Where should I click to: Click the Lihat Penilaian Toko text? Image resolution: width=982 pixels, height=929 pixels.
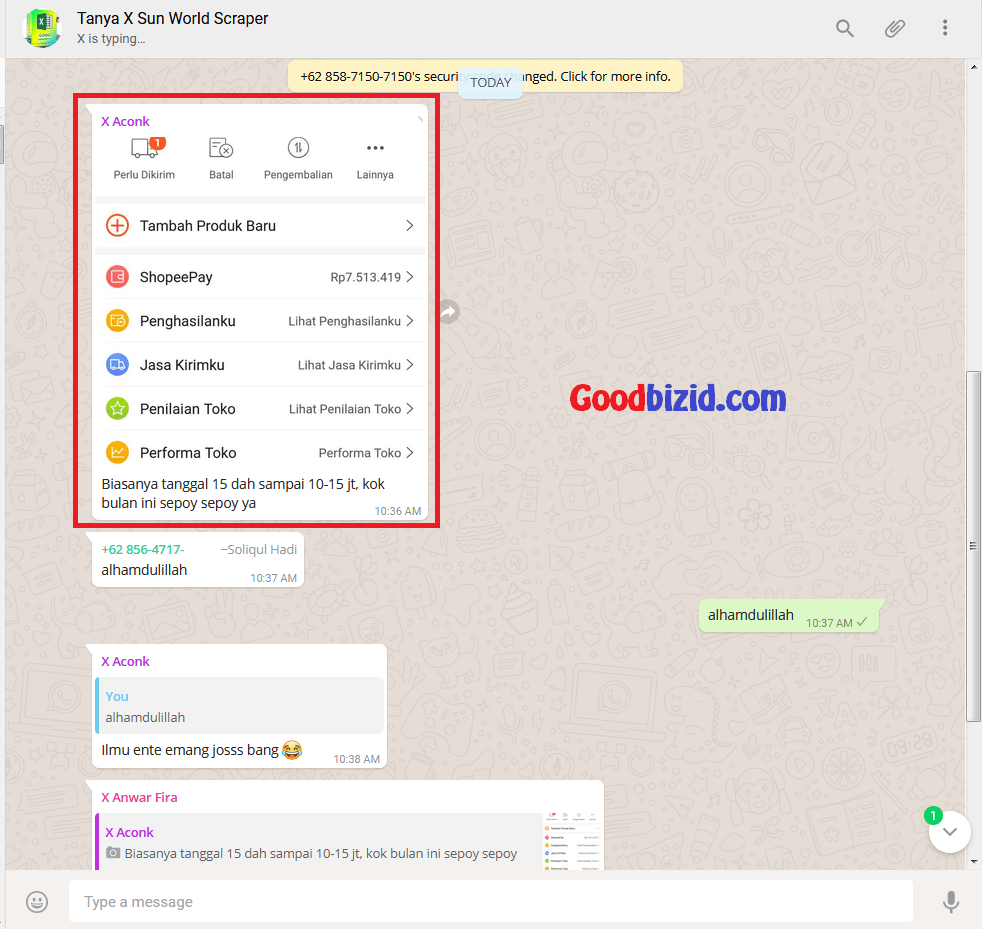tap(344, 409)
